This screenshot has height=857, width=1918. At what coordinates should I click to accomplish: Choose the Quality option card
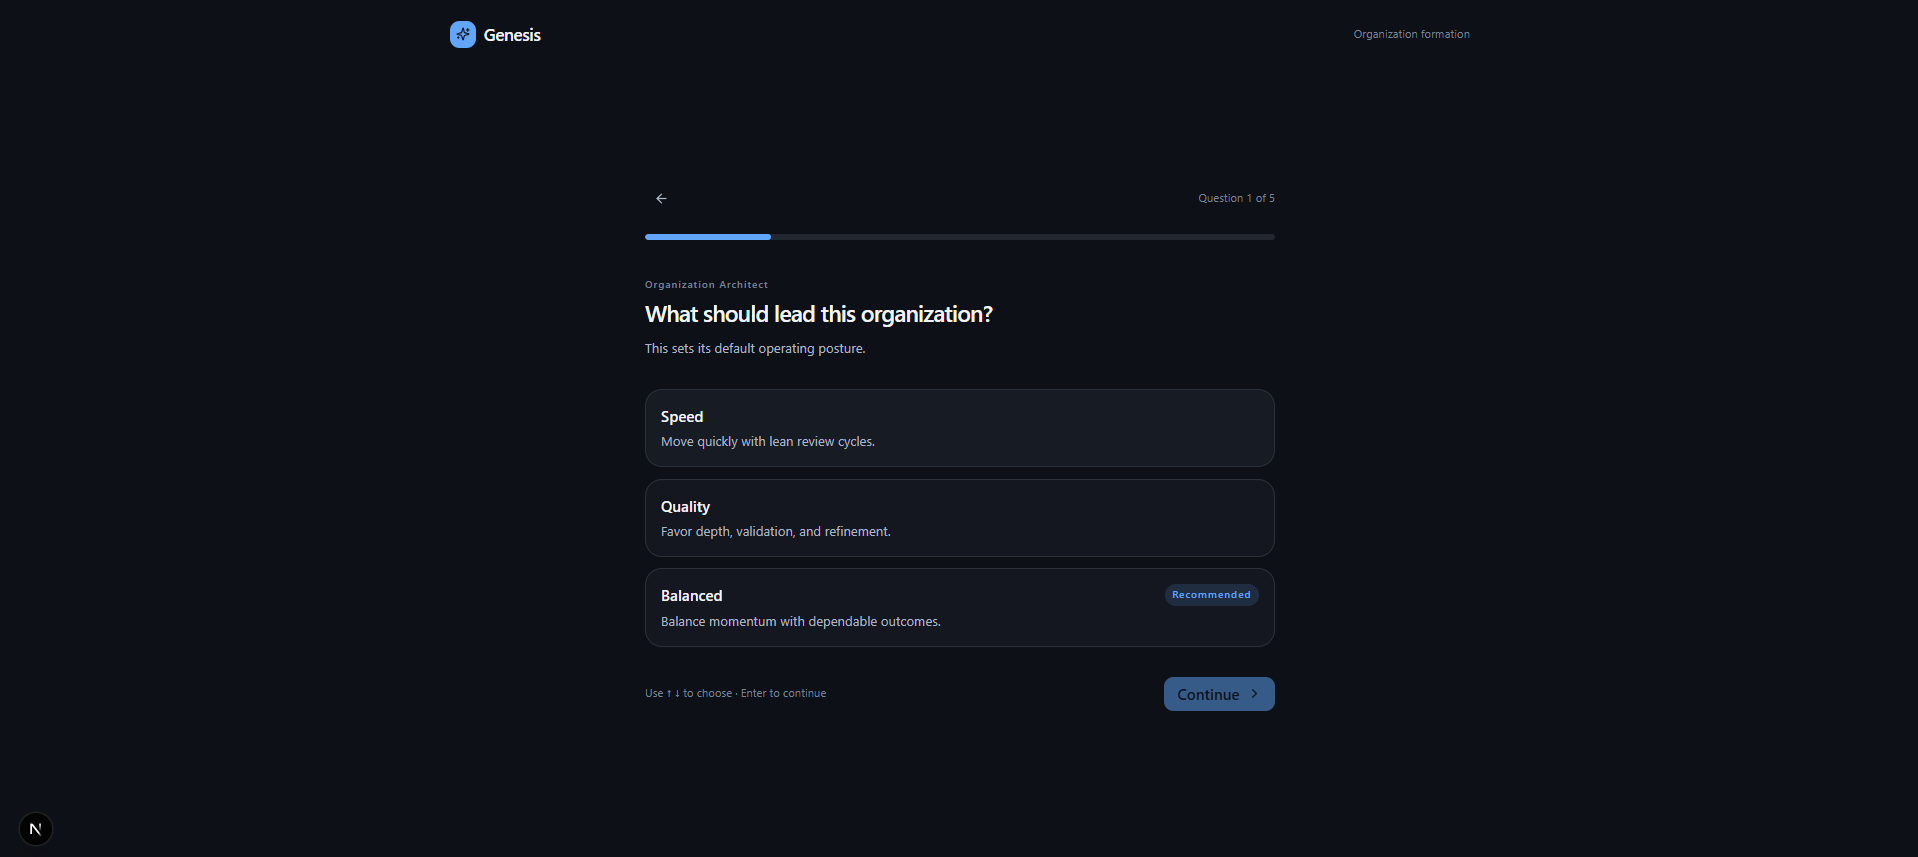click(x=959, y=518)
